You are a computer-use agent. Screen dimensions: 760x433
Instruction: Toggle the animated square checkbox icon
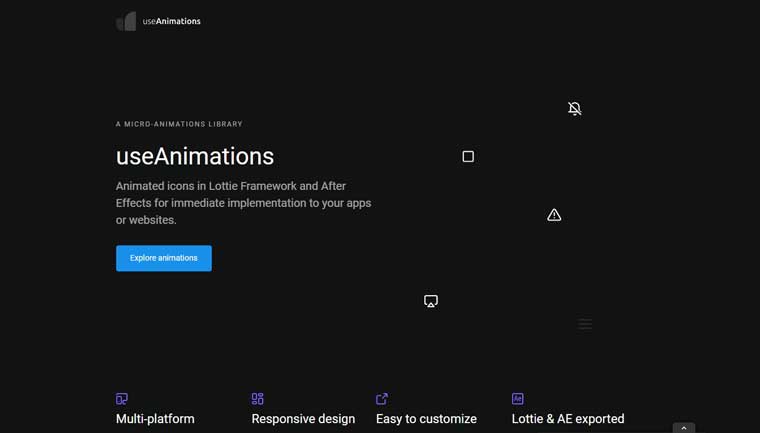pyautogui.click(x=468, y=156)
